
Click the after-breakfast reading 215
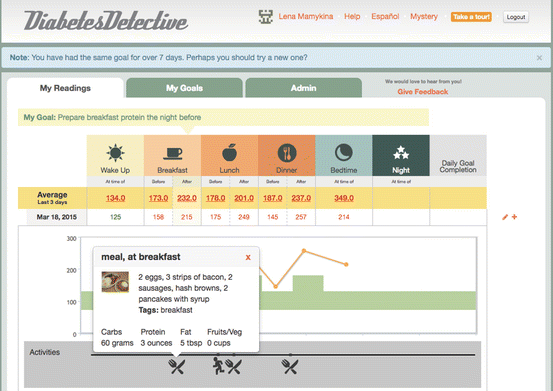tap(187, 217)
